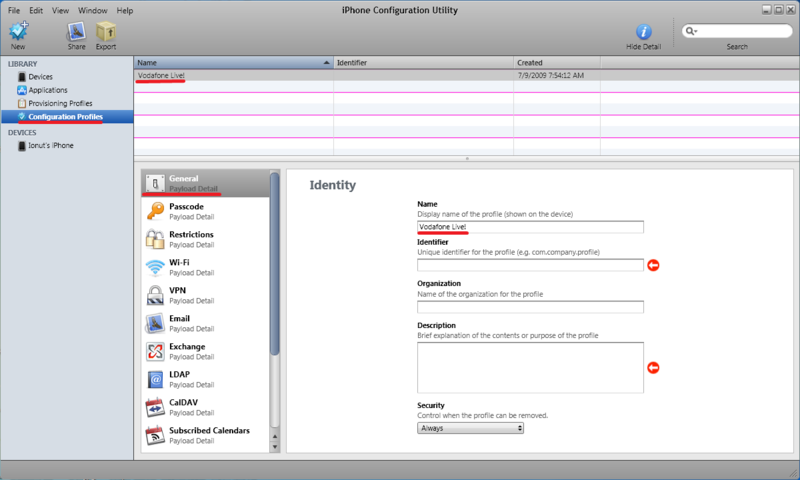
Task: Select Configuration Profiles in the sidebar
Action: coord(67,116)
